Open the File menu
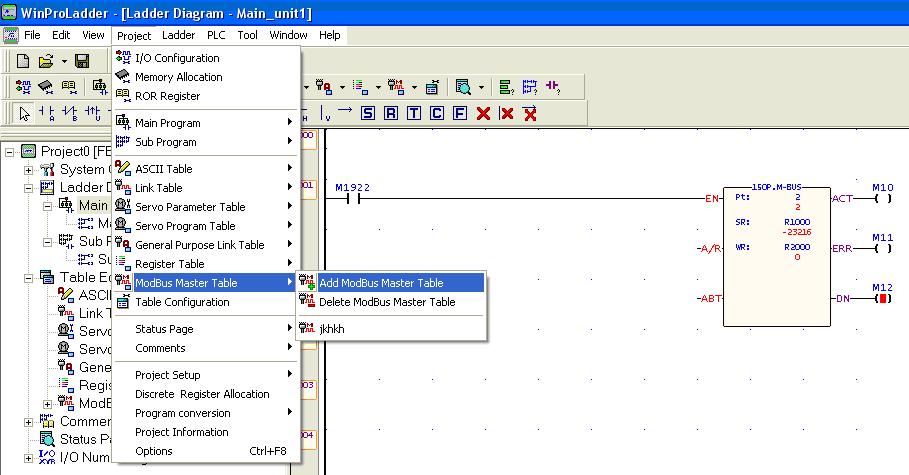 tap(32, 35)
